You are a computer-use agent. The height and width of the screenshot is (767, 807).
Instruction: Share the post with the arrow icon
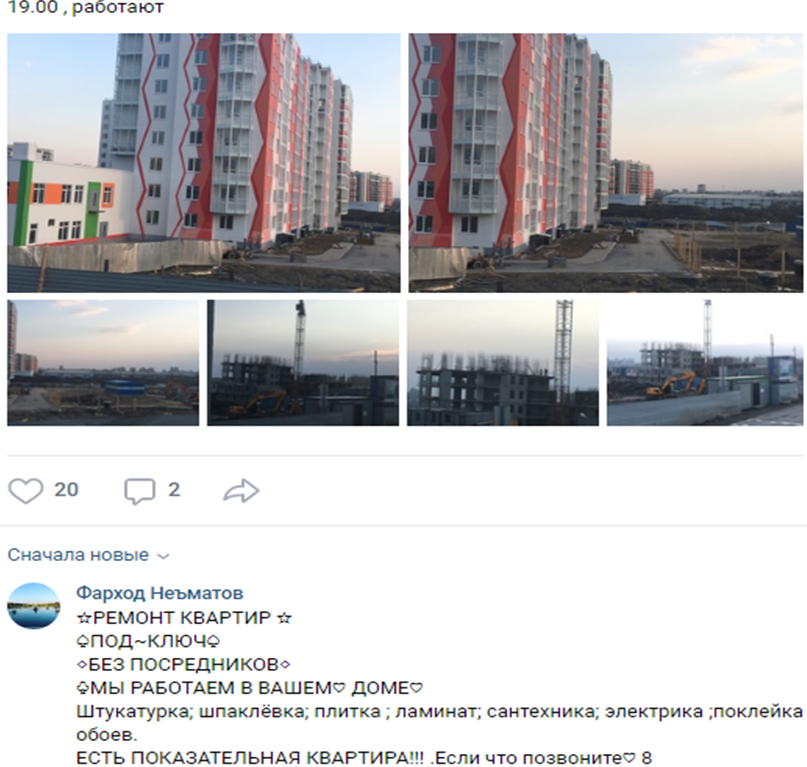pos(241,491)
